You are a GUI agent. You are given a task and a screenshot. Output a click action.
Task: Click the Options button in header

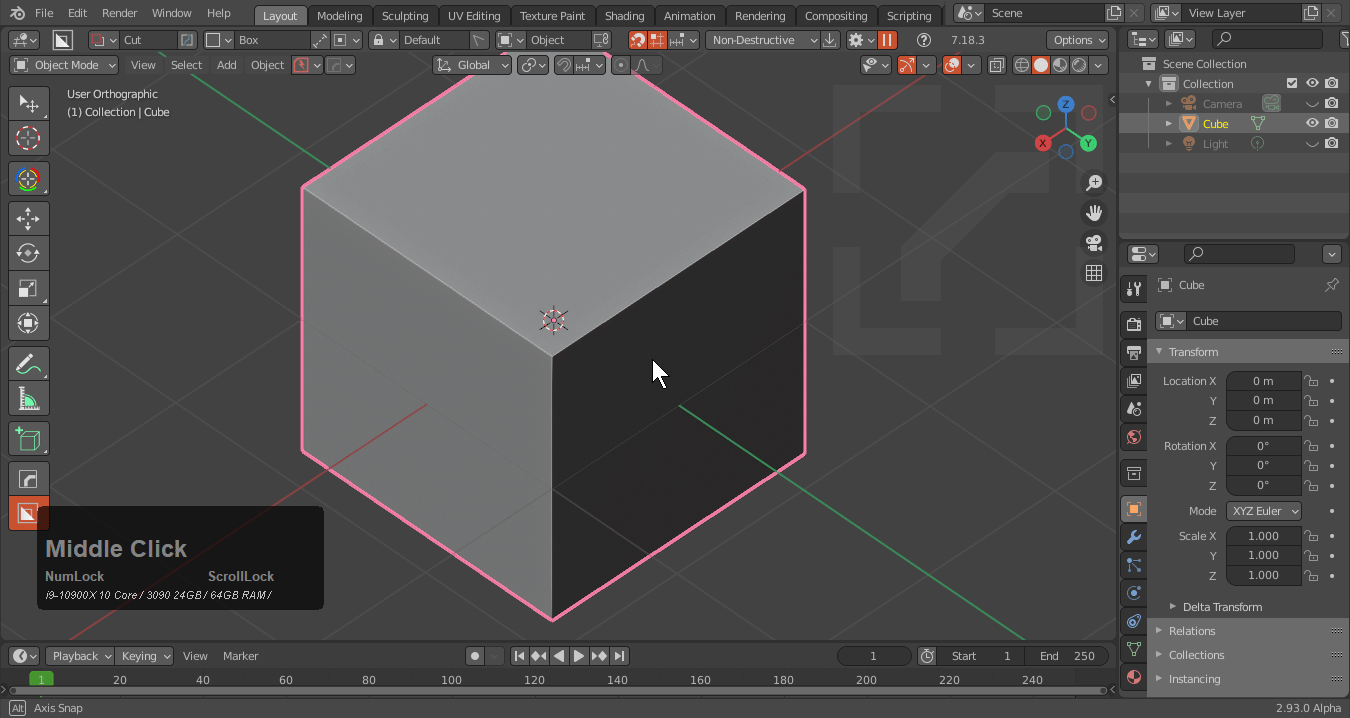(1079, 40)
